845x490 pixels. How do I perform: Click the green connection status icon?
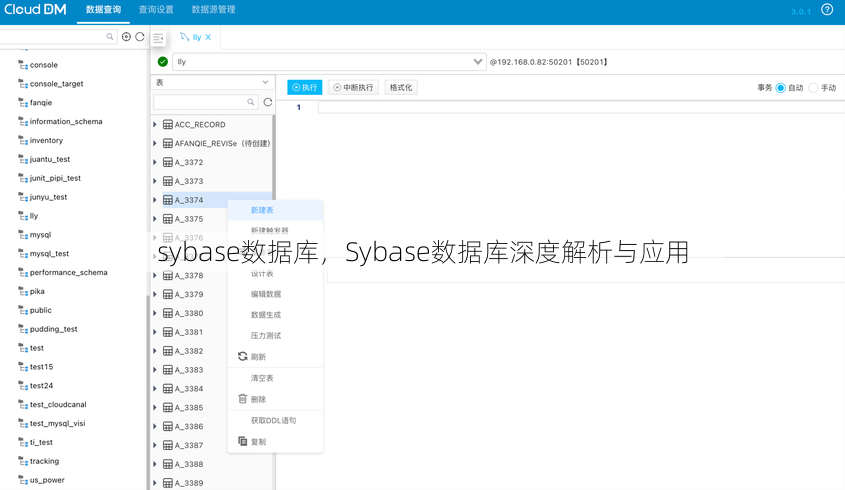163,61
